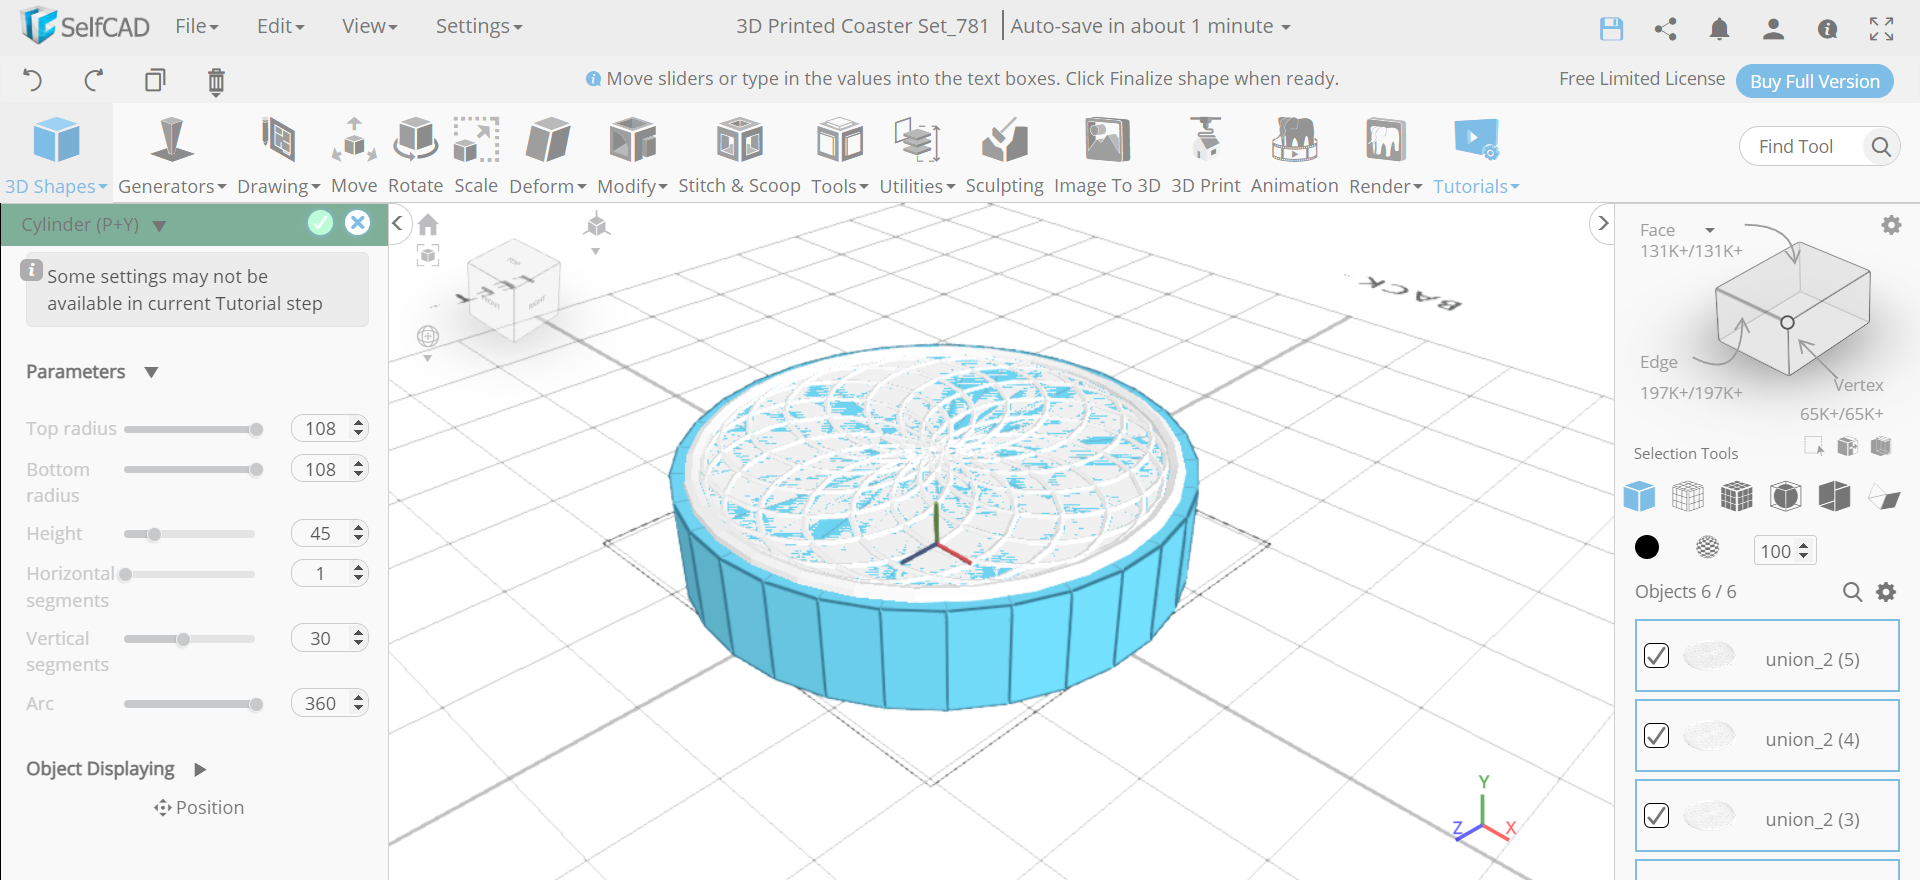Screen dimensions: 1920x880
Task: Select the union_2 (5) object row
Action: click(x=1767, y=656)
